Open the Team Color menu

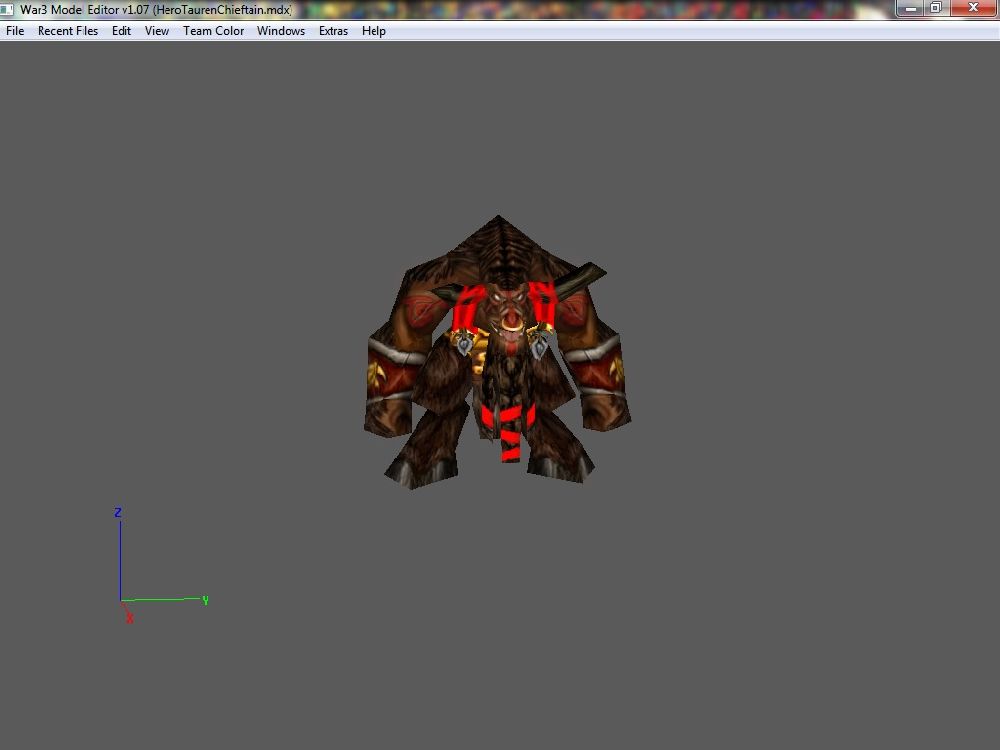pyautogui.click(x=213, y=31)
